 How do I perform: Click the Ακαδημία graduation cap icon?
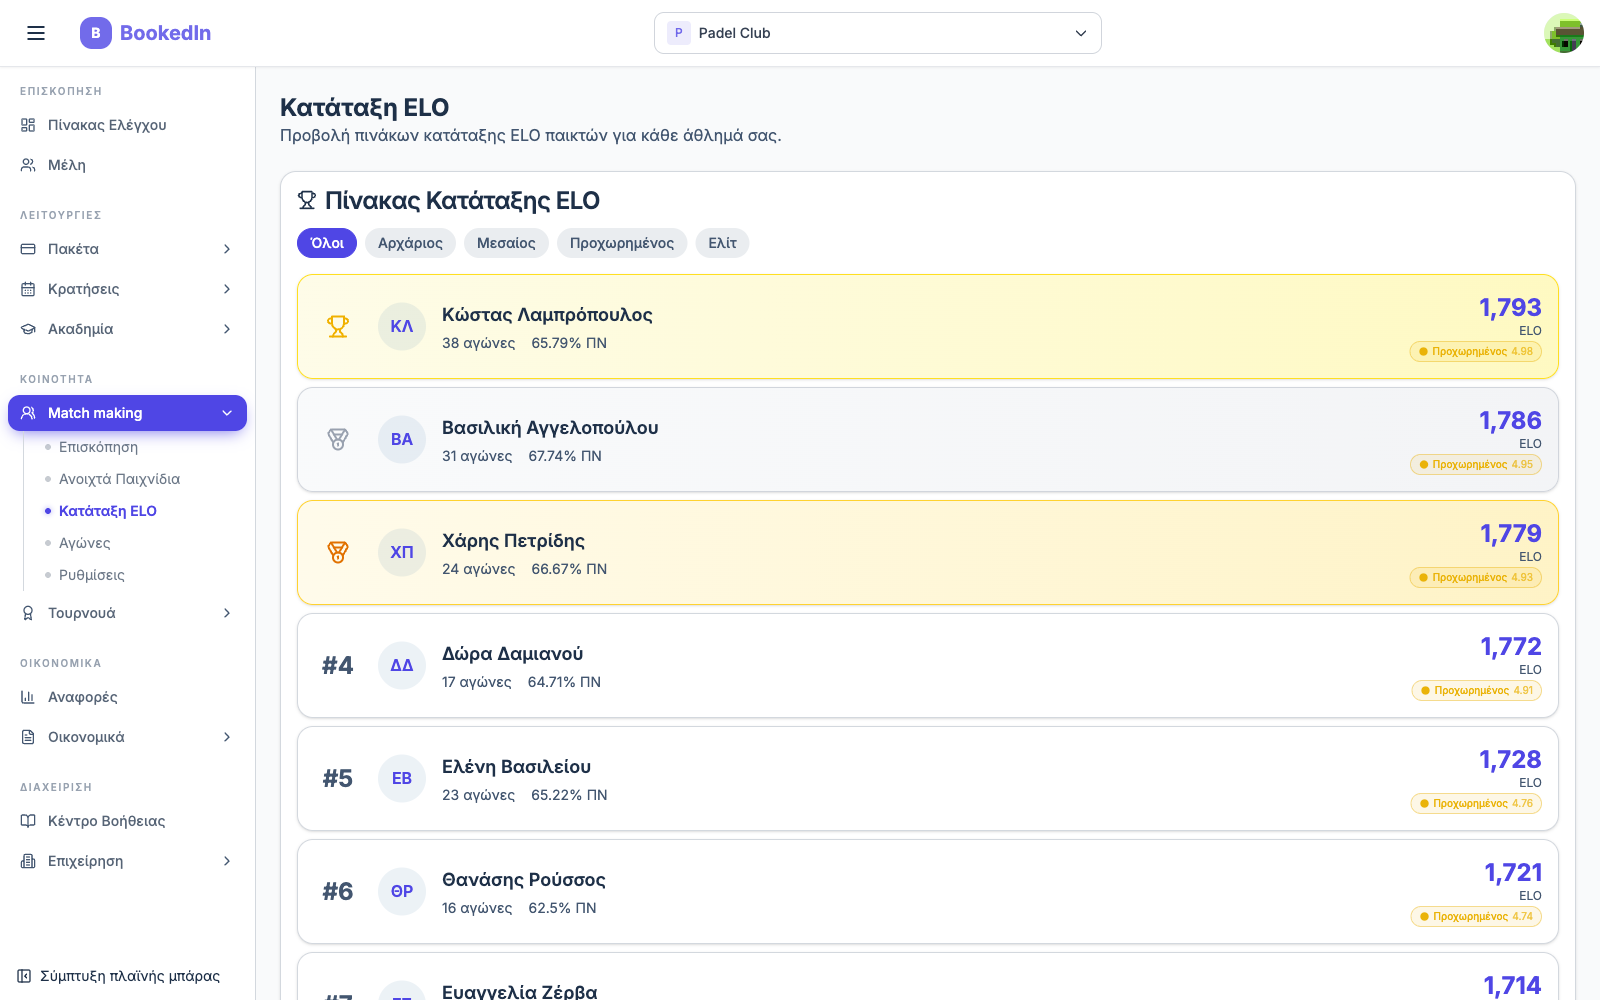click(28, 329)
